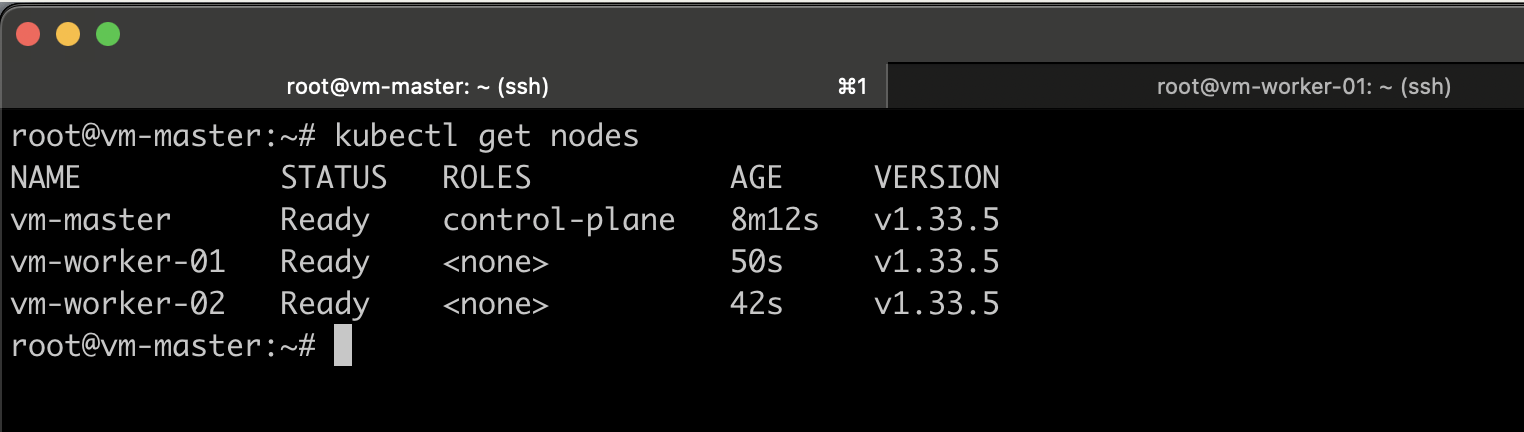The width and height of the screenshot is (1524, 432).
Task: Click the VERSION column header
Action: [936, 178]
